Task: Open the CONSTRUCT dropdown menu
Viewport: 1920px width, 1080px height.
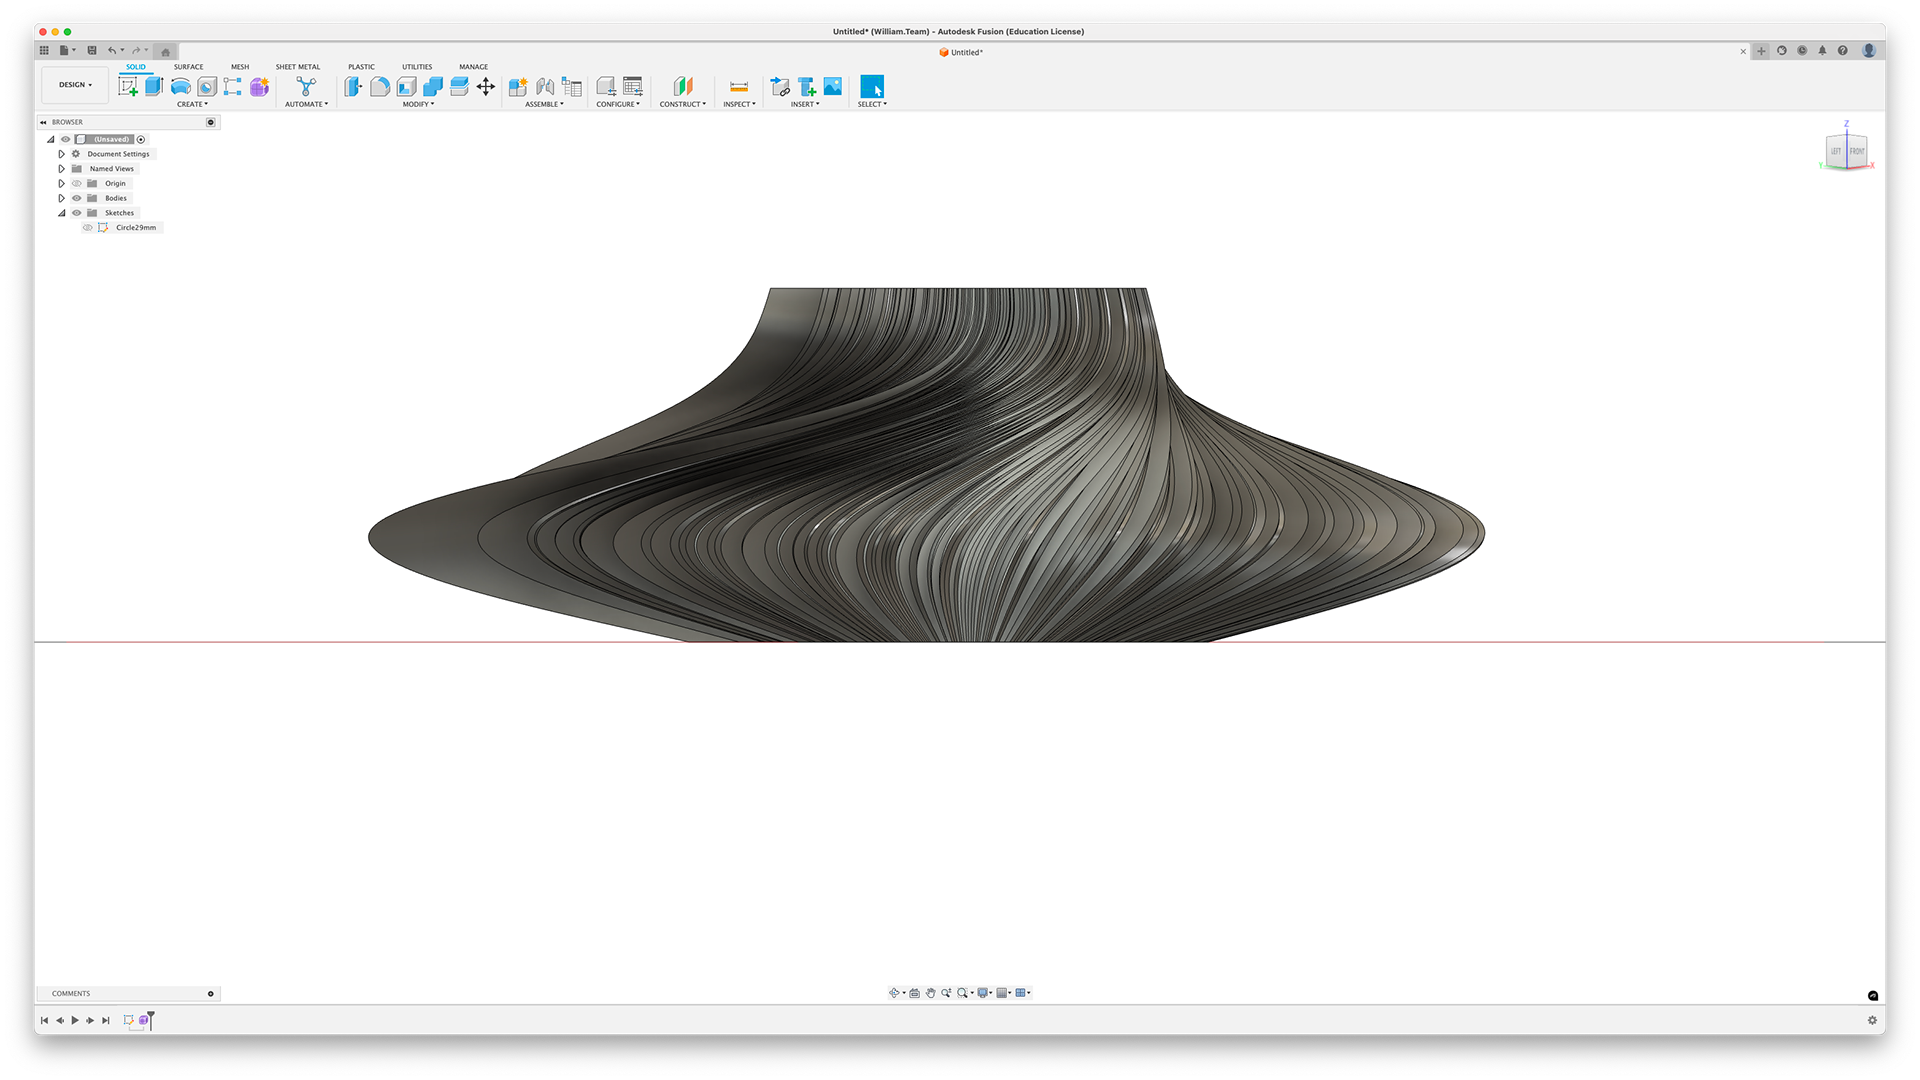Action: [x=682, y=104]
